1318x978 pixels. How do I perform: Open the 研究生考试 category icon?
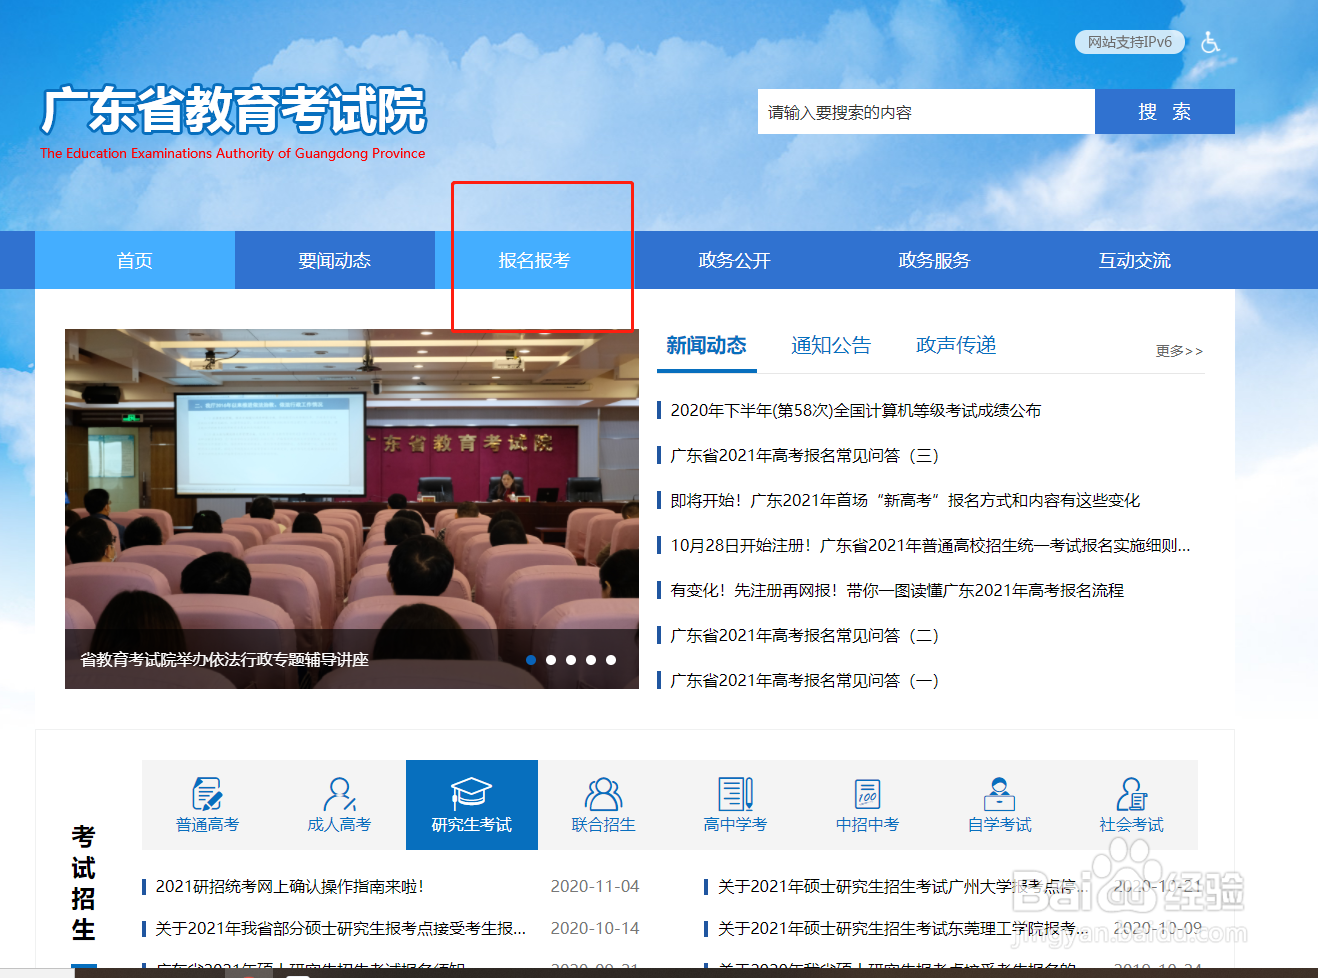coord(471,805)
